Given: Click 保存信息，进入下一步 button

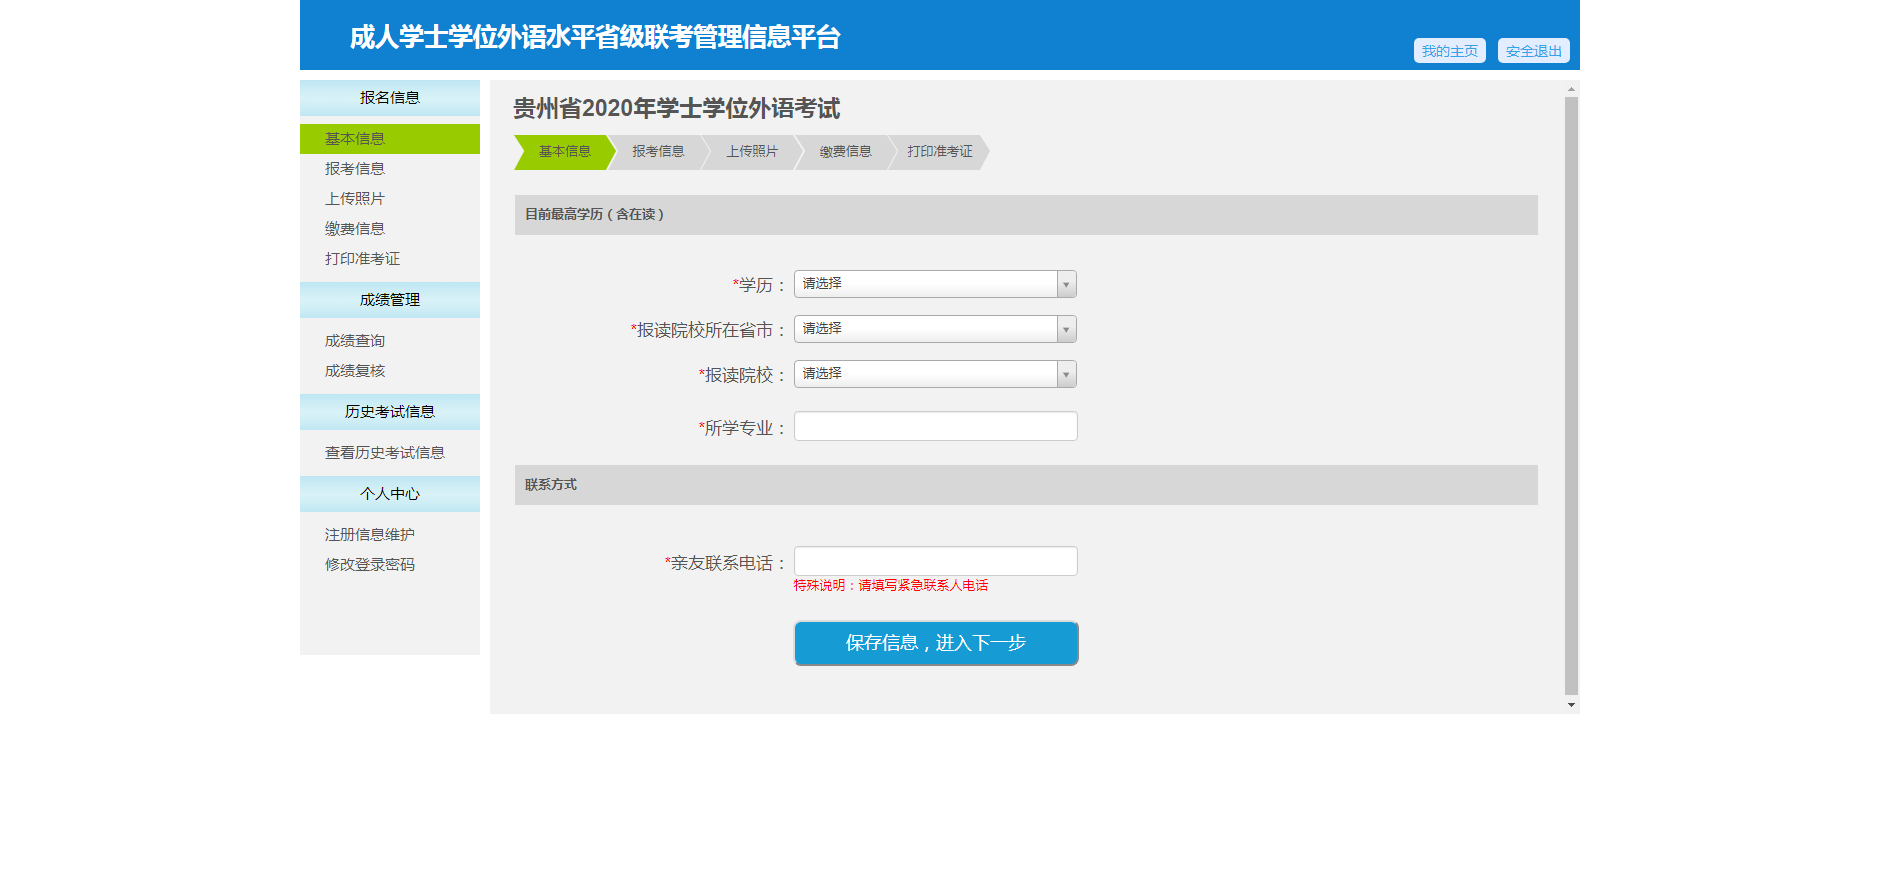Looking at the screenshot, I should [x=936, y=643].
